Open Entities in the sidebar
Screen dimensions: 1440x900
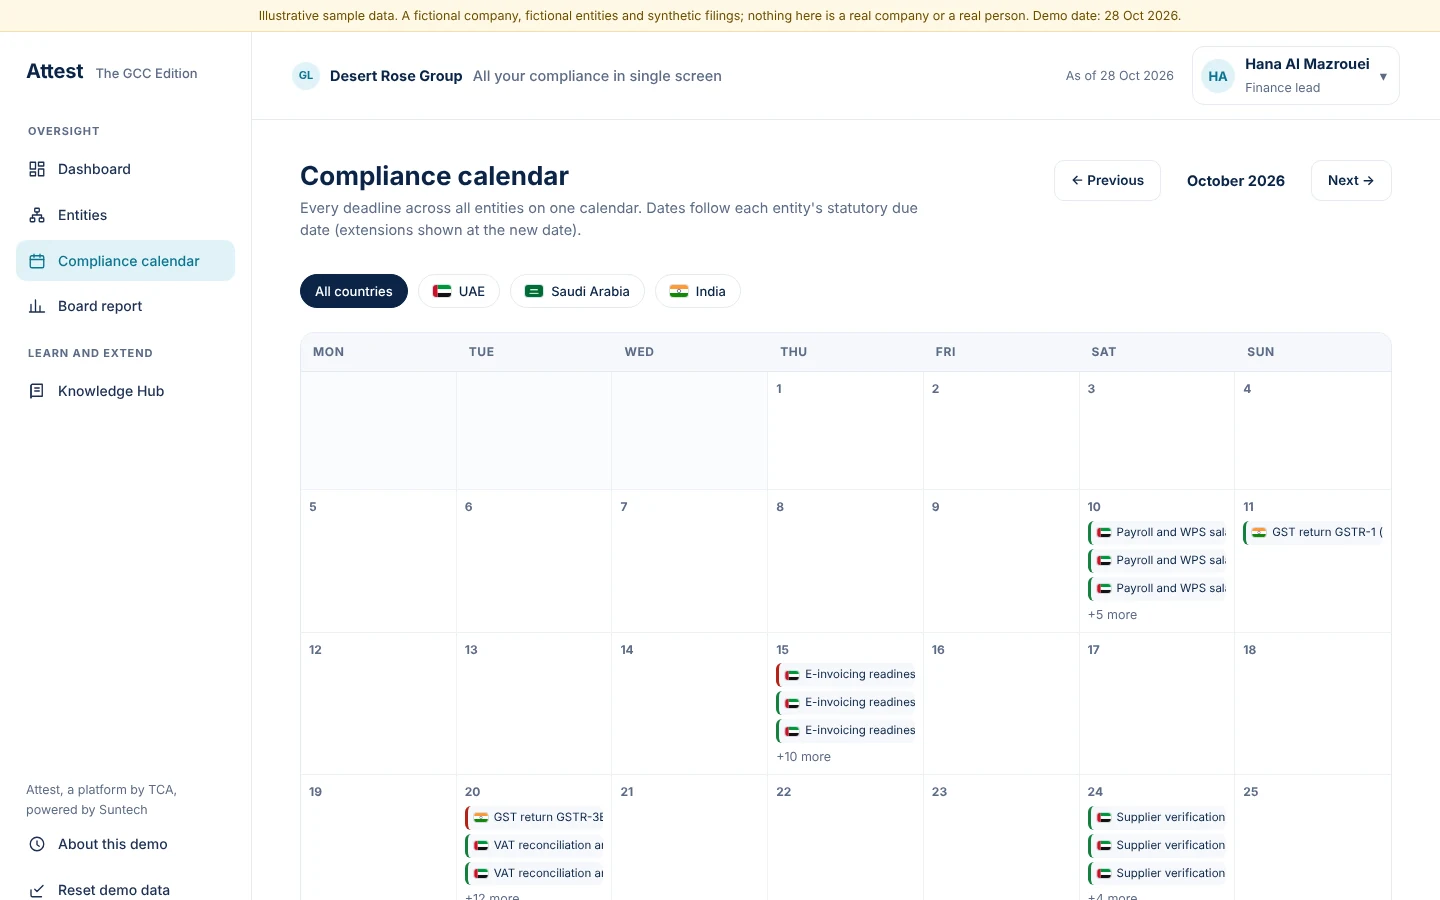(126, 215)
